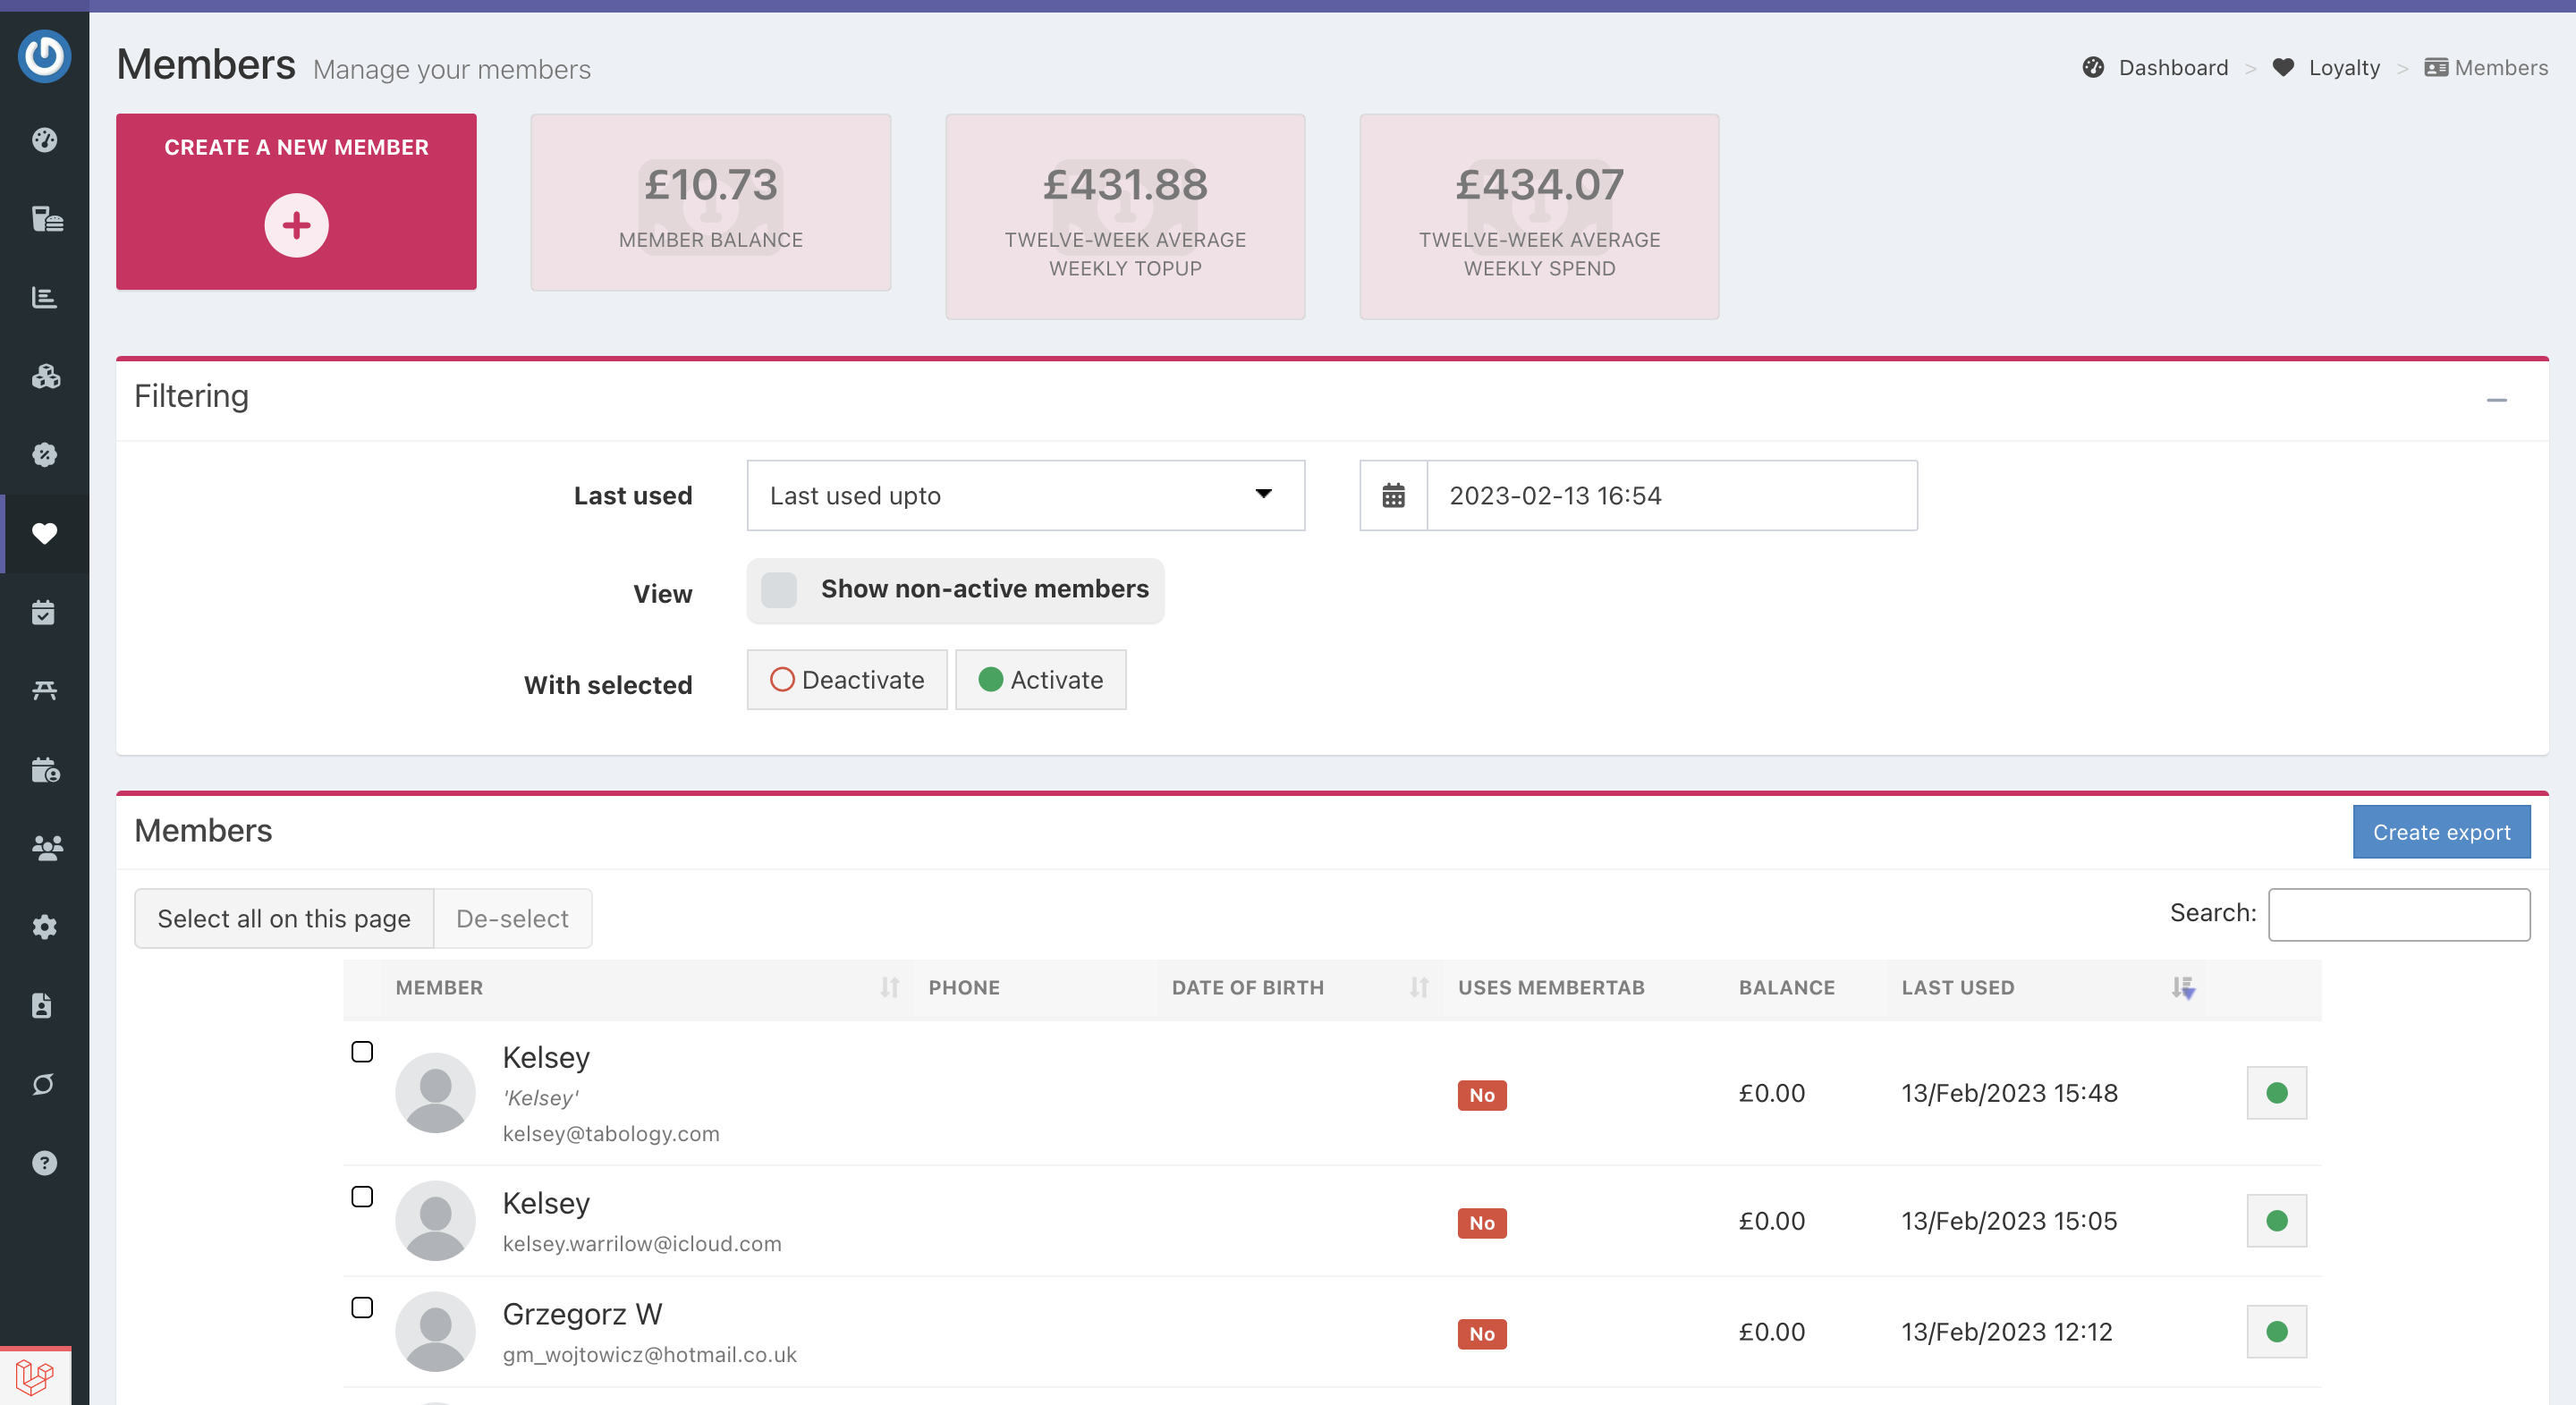Click Deactivate for selected members
Viewport: 2576px width, 1405px height.
tap(847, 680)
